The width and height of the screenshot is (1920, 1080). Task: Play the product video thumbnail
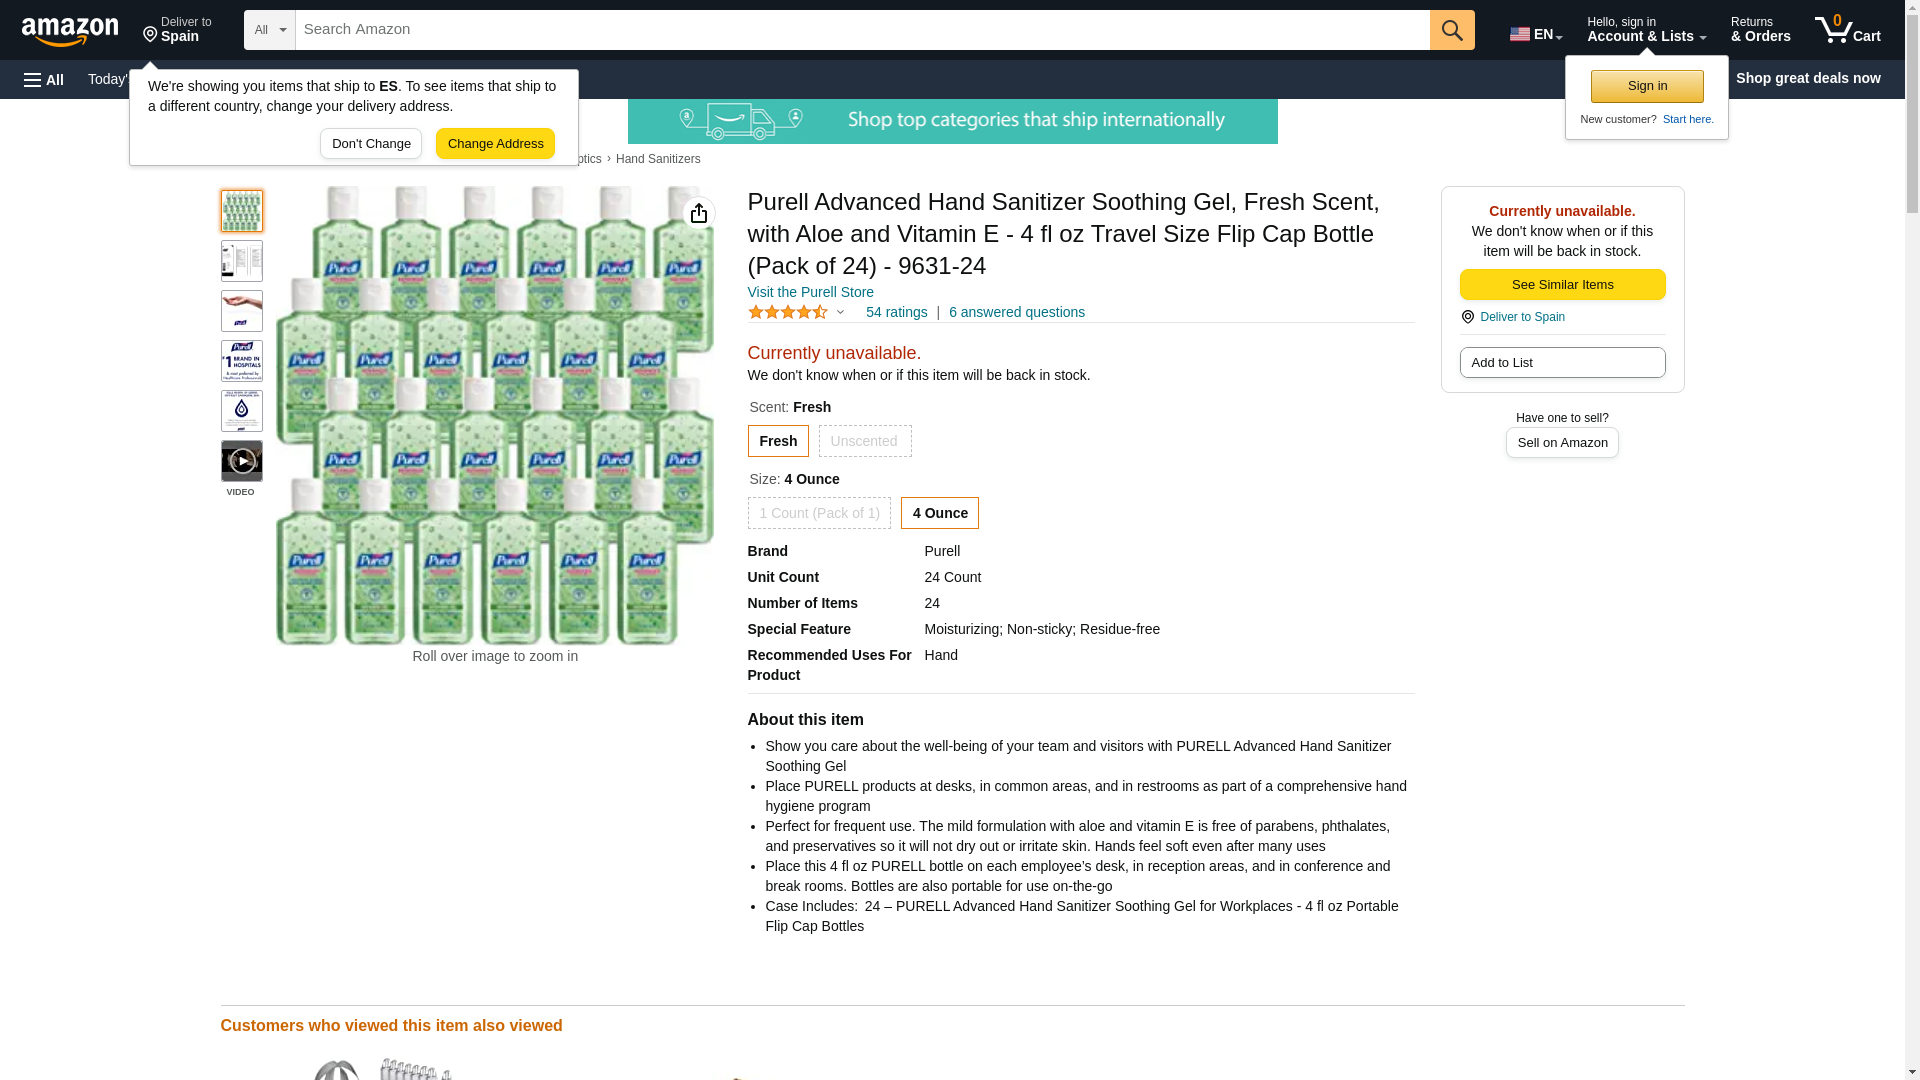coord(241,461)
